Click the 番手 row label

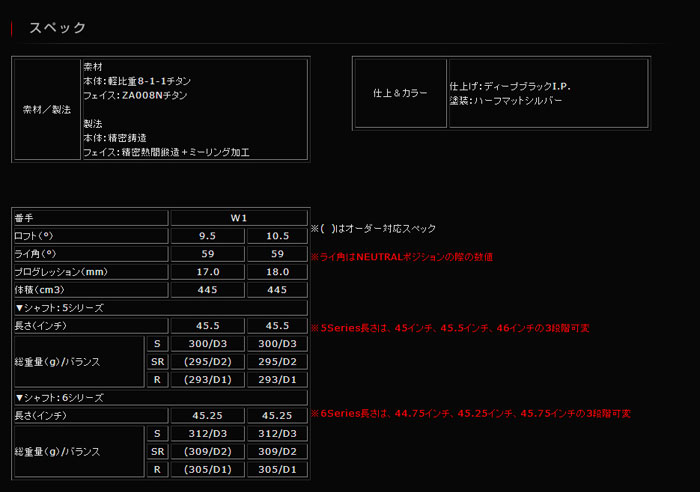point(26,217)
